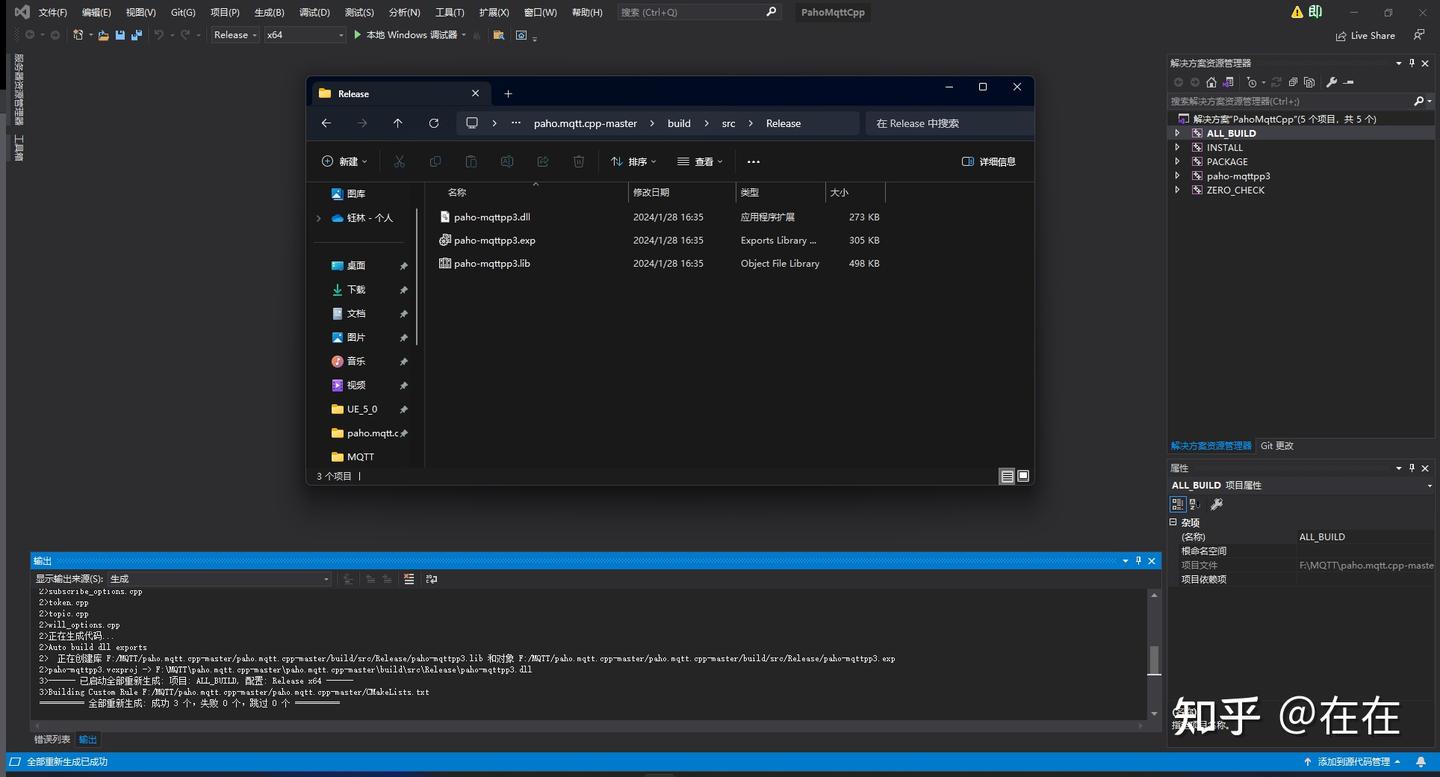Go back in the Release Explorer window

(326, 123)
